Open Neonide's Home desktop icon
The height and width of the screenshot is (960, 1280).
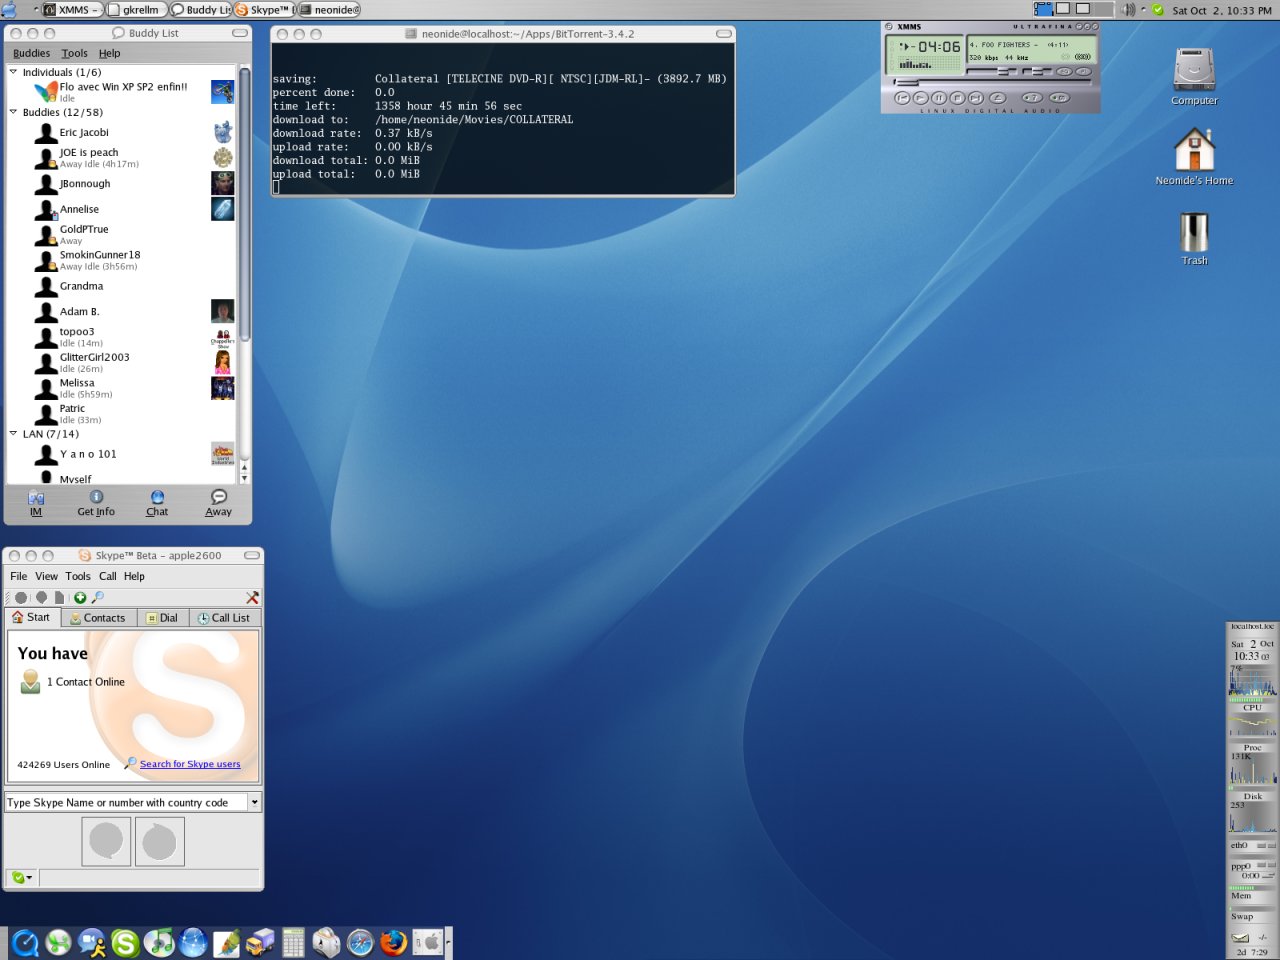(x=1194, y=157)
